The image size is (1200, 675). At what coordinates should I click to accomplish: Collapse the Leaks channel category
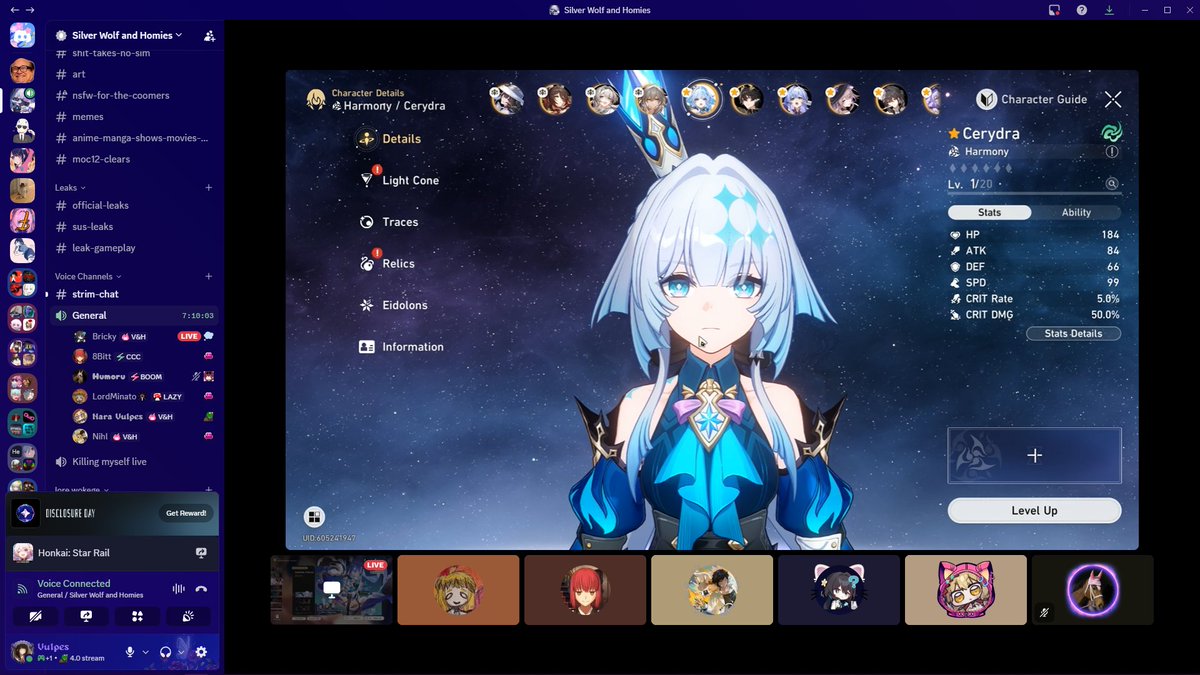(x=70, y=188)
